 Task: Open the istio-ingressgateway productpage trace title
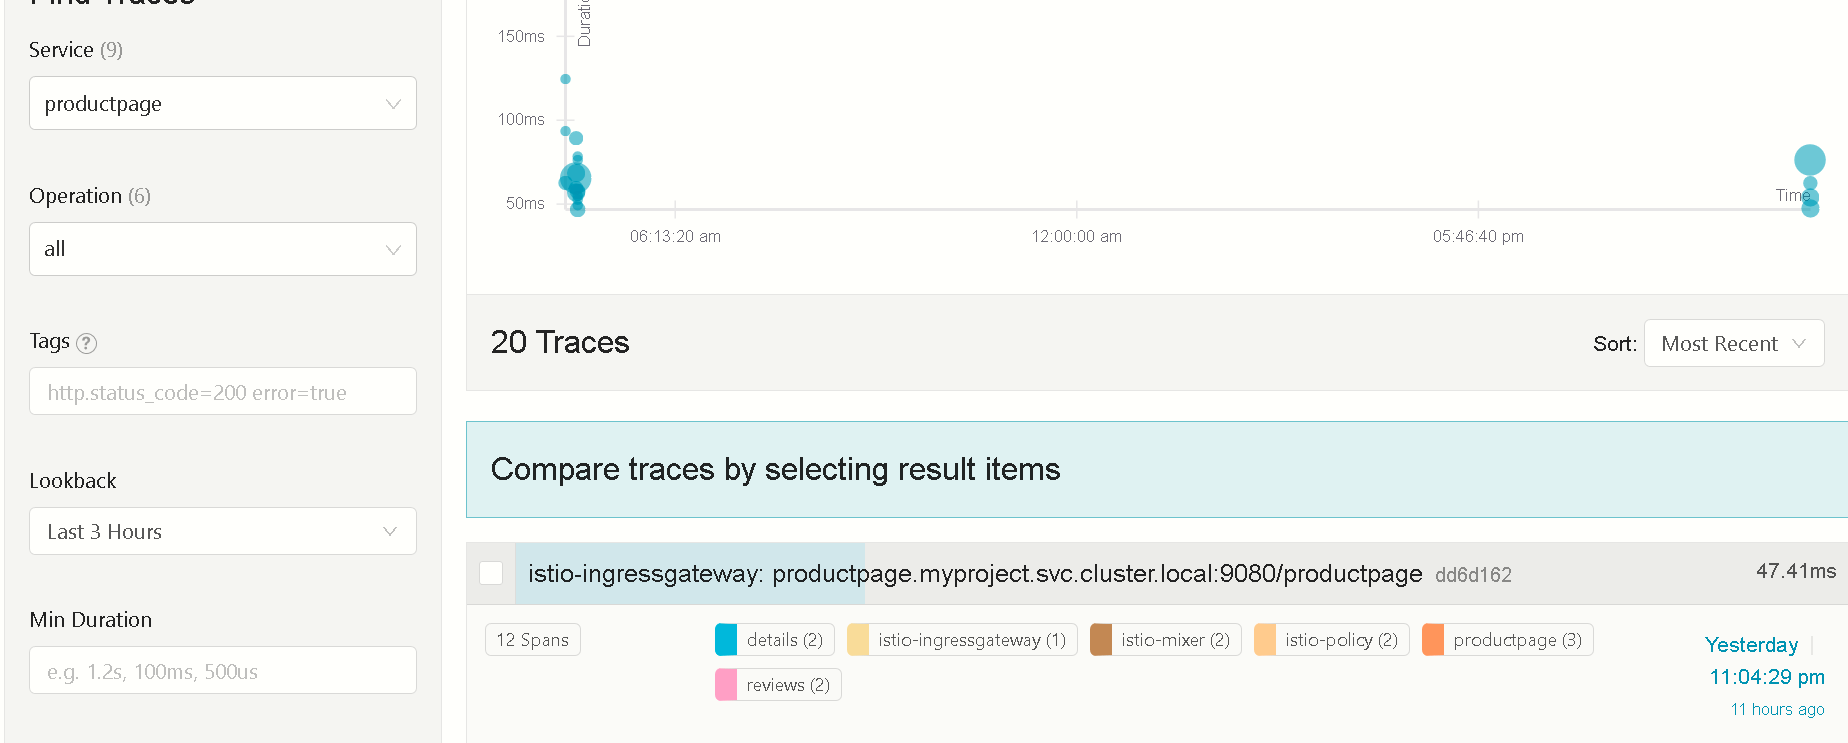pos(974,573)
